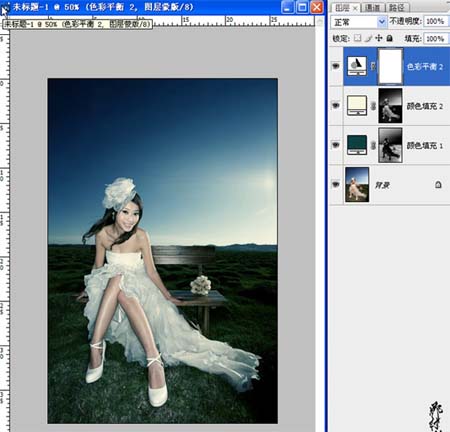
Task: Click link icon on Color Fill 2 layer
Action: pyautogui.click(x=373, y=106)
